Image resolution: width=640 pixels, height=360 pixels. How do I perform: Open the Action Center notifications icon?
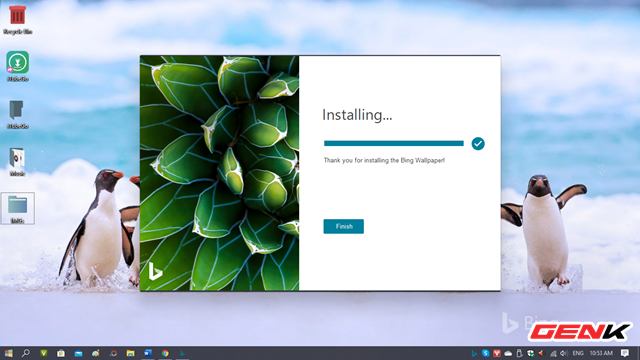pos(624,353)
